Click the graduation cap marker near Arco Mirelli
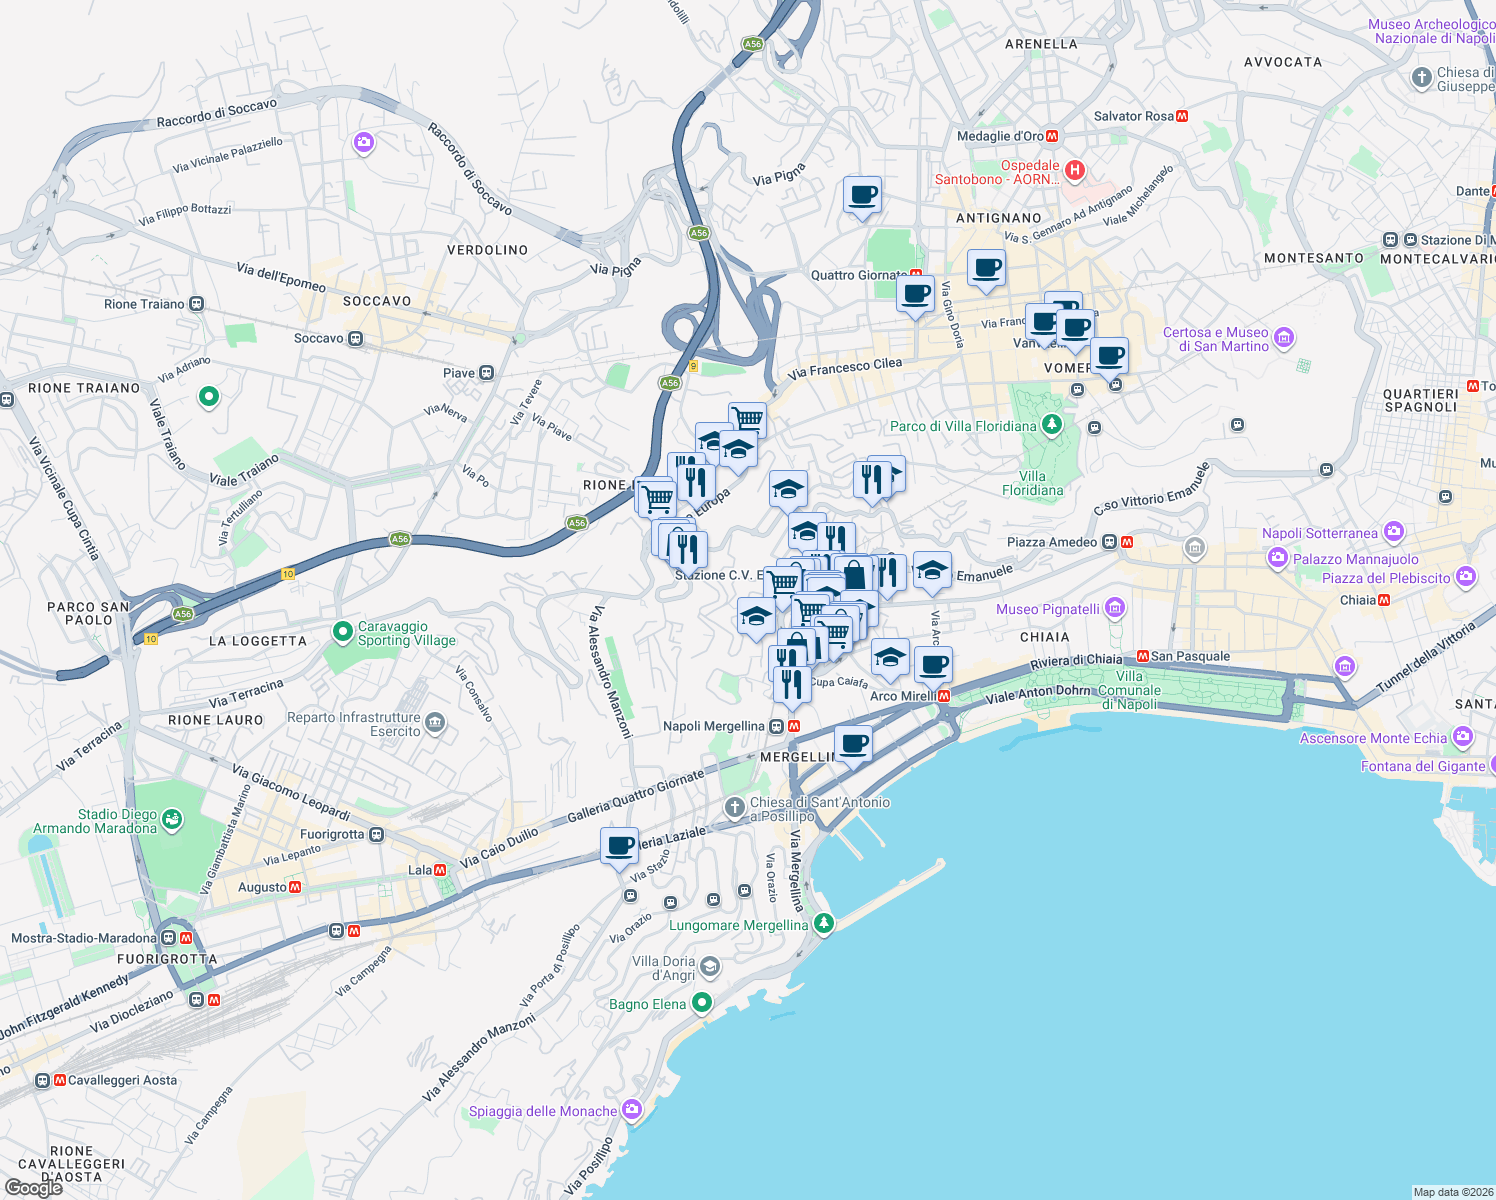Screen dimensions: 1496x1200 click(890, 658)
